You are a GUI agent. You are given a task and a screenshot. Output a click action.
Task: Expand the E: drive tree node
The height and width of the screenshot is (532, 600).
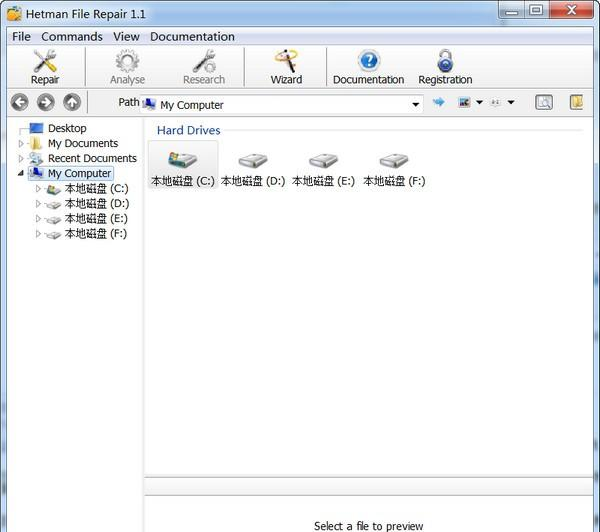pyautogui.click(x=38, y=219)
